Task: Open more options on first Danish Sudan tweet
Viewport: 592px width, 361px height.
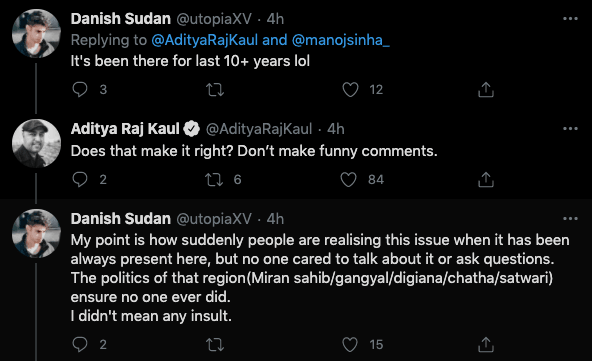Action: click(570, 19)
